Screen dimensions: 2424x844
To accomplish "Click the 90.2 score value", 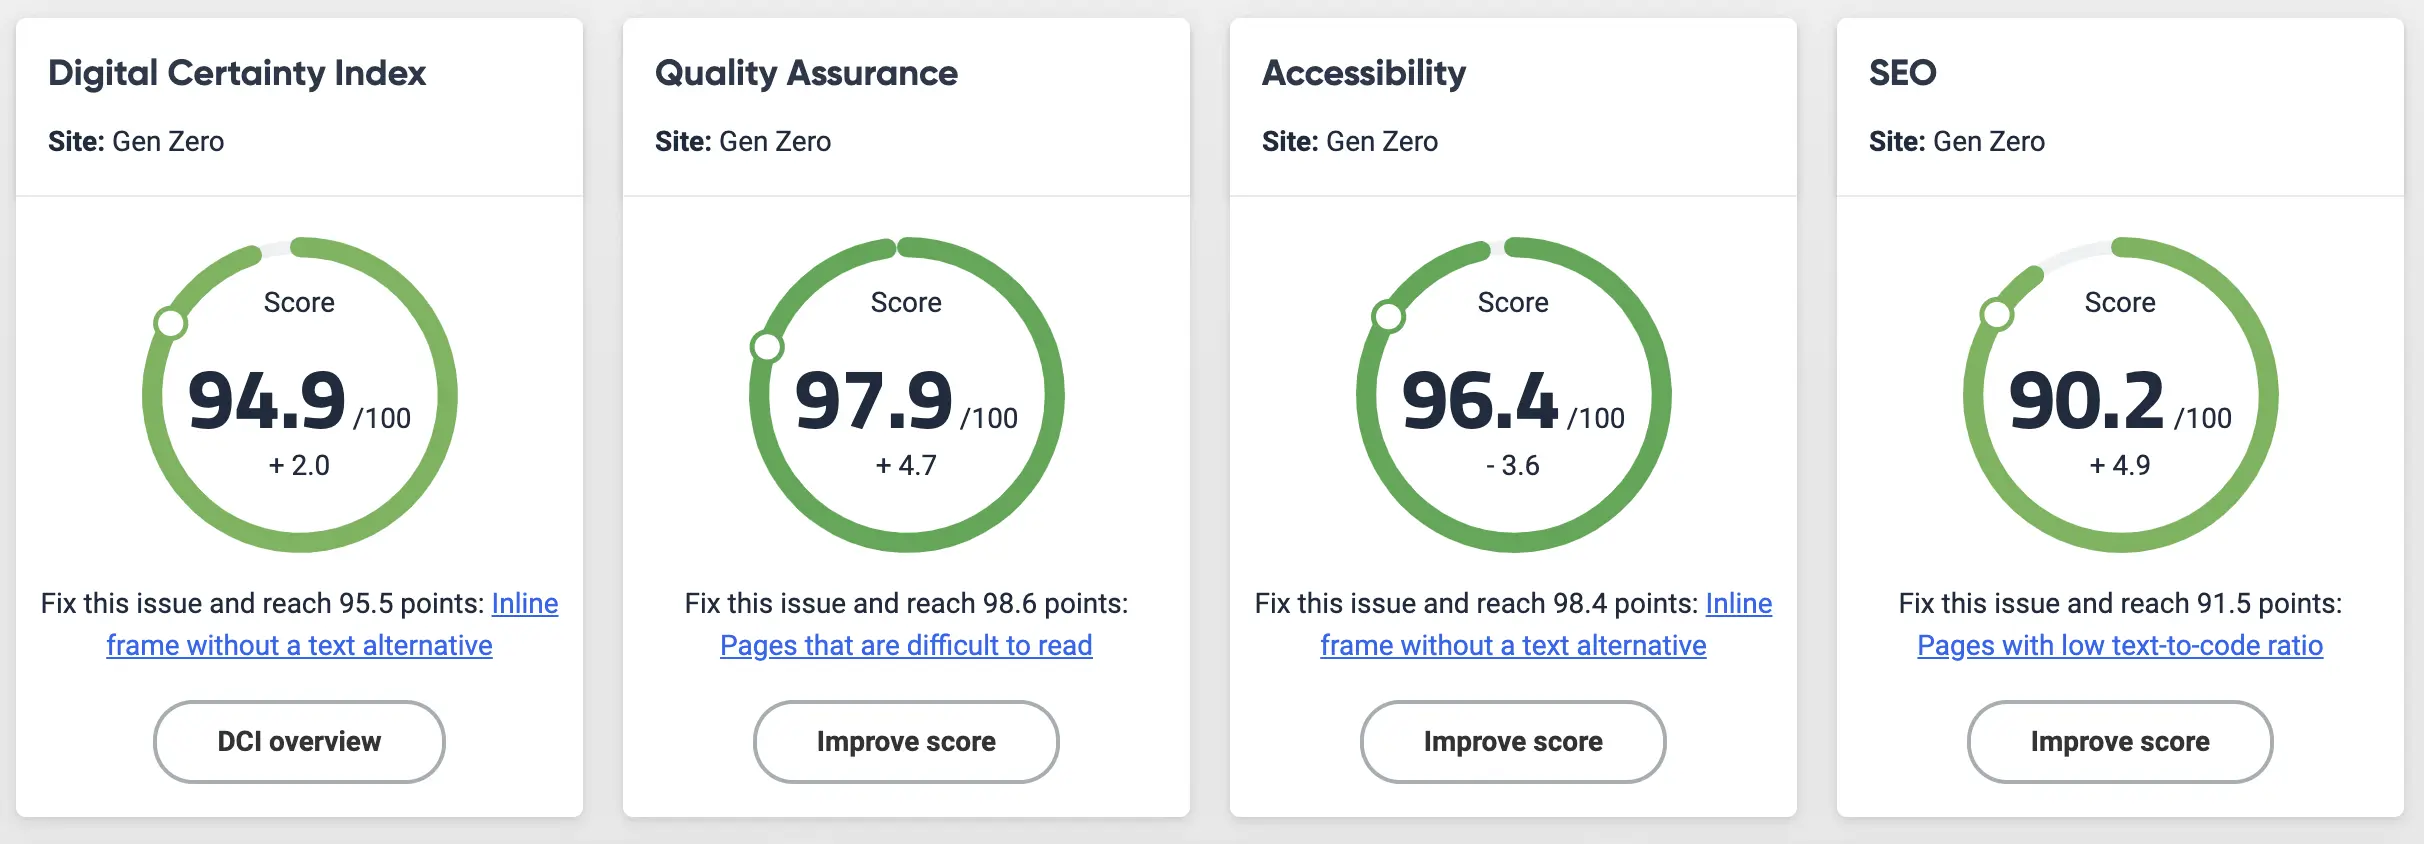I will [x=2087, y=401].
